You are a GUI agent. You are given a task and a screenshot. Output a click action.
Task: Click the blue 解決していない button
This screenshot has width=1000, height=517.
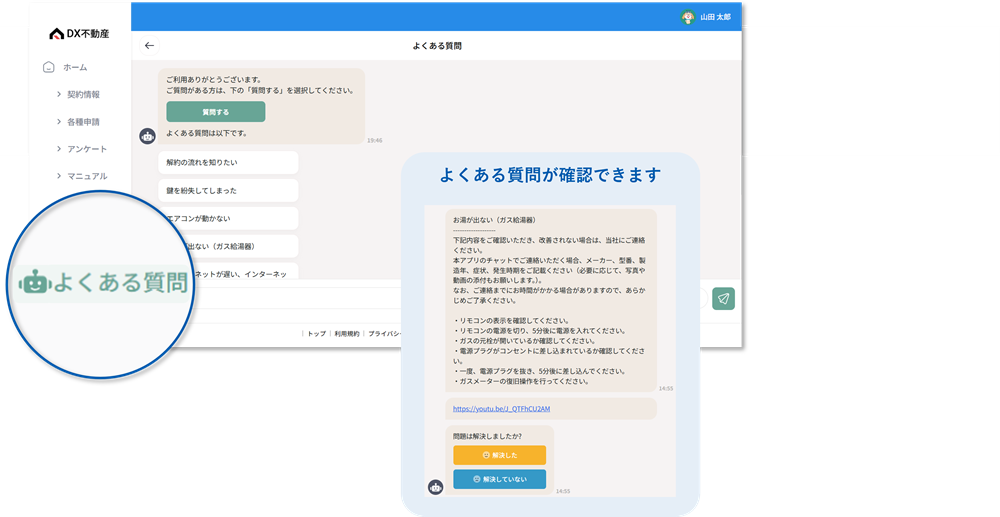pos(499,479)
